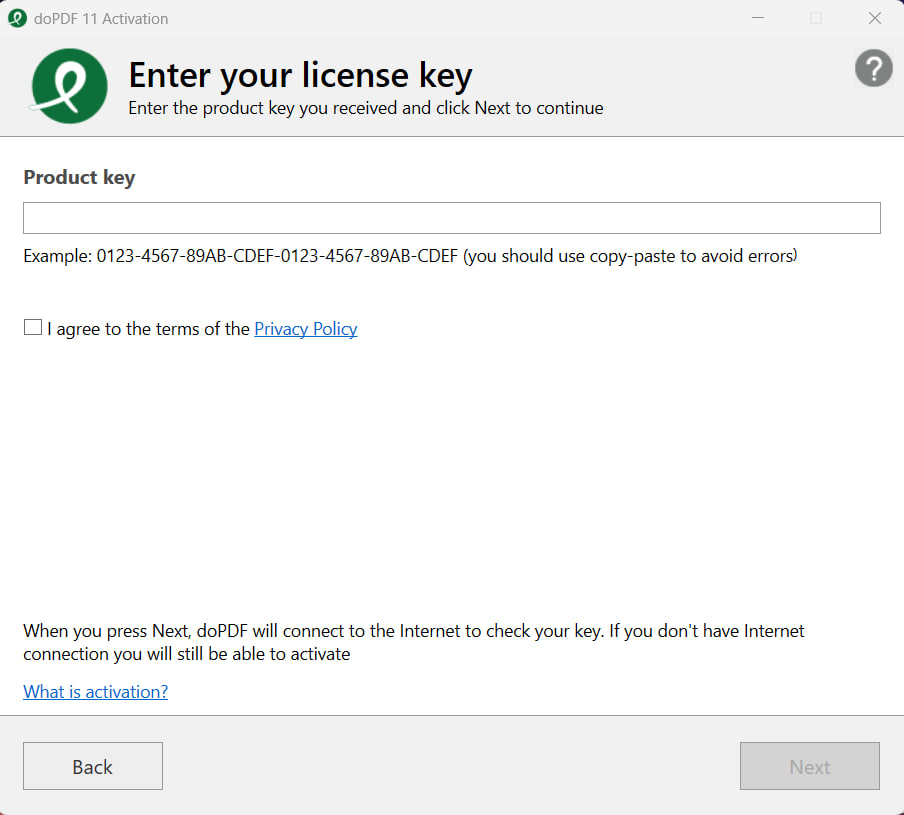Tick the Privacy Policy agreement checkbox

pyautogui.click(x=33, y=327)
